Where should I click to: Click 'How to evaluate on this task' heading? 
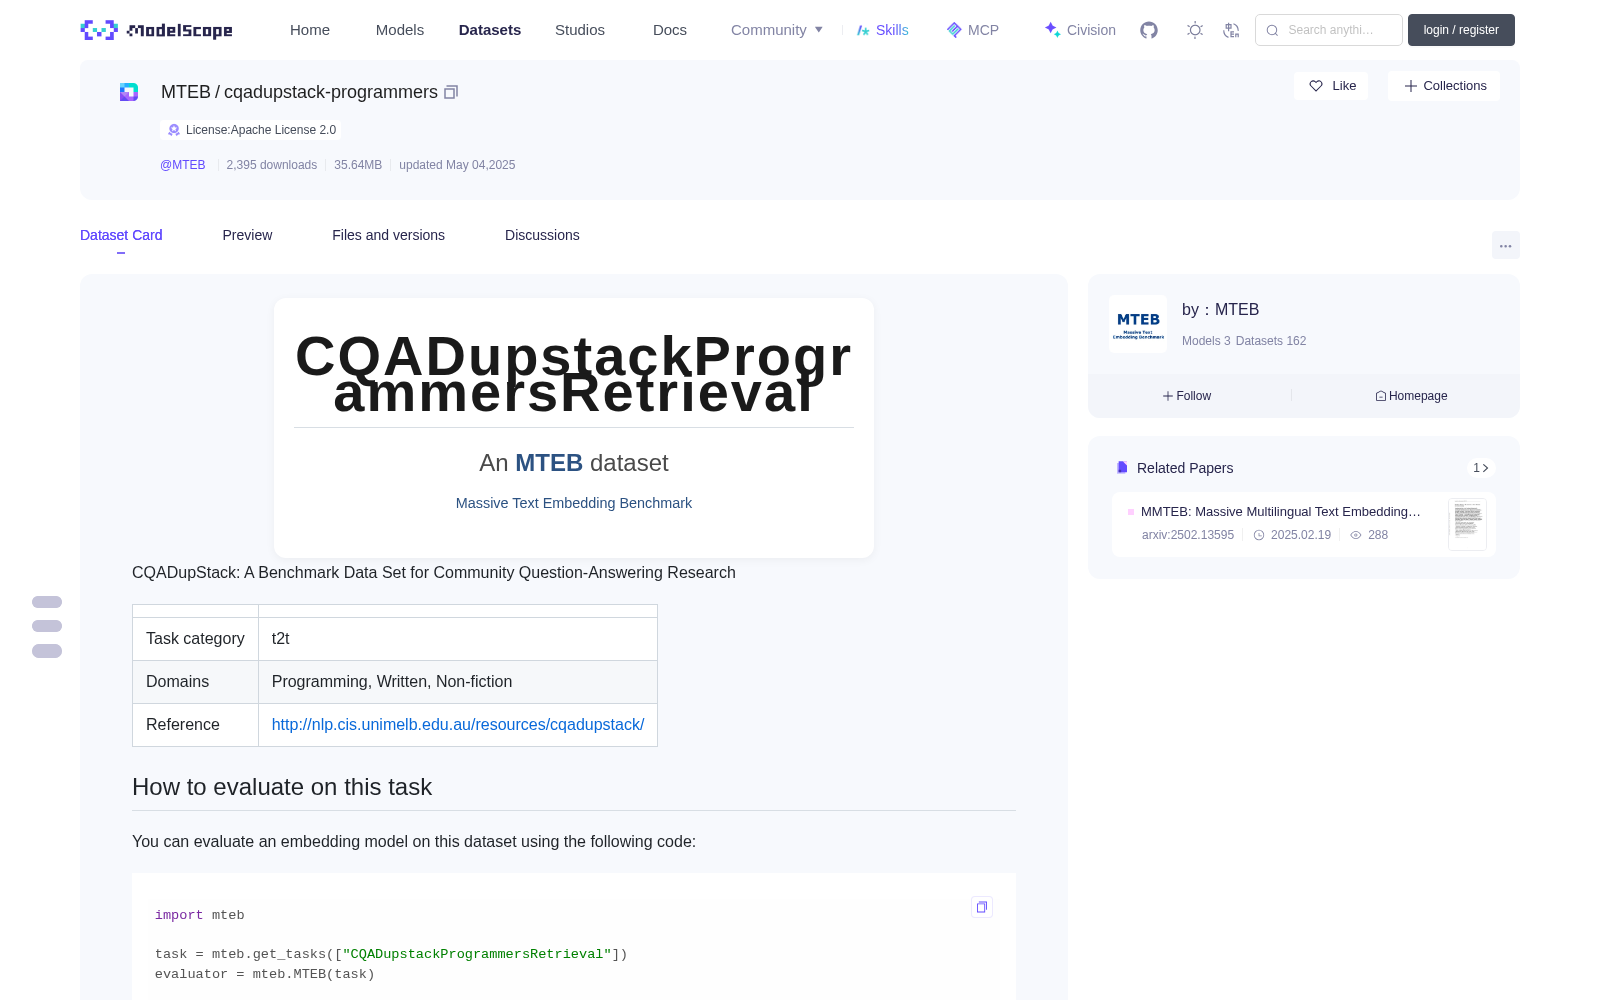(282, 787)
